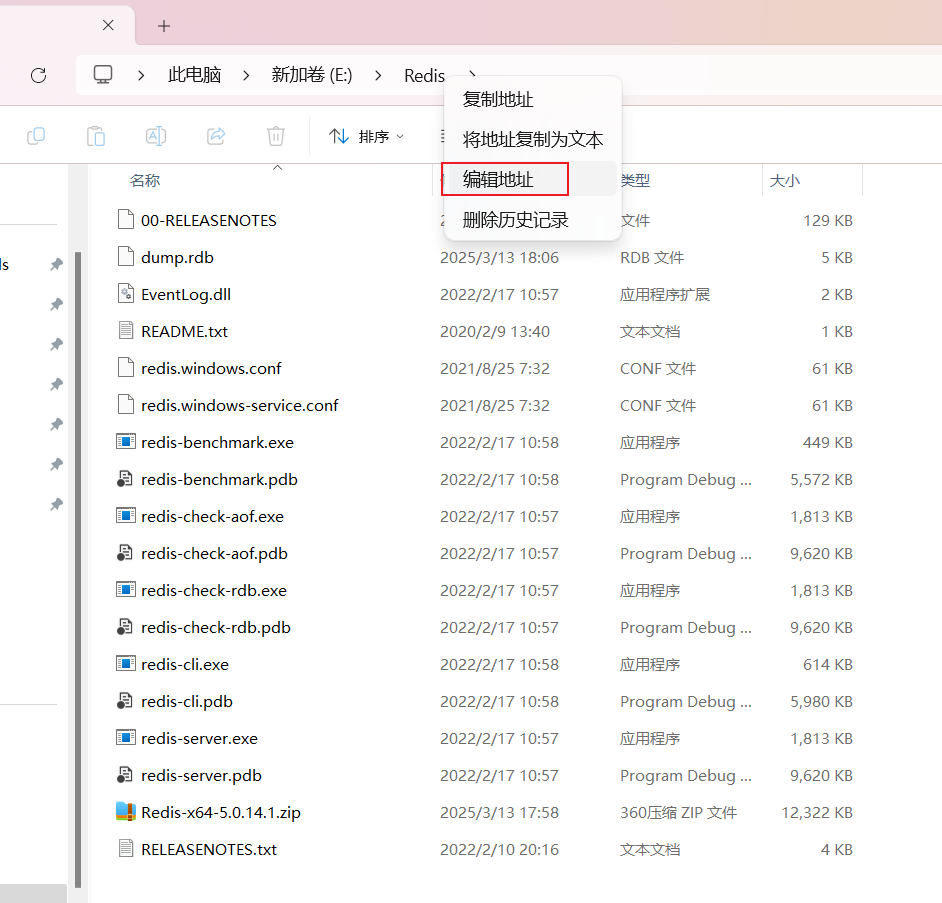Close the current Explorer tab
This screenshot has width=942, height=903.
point(108,25)
